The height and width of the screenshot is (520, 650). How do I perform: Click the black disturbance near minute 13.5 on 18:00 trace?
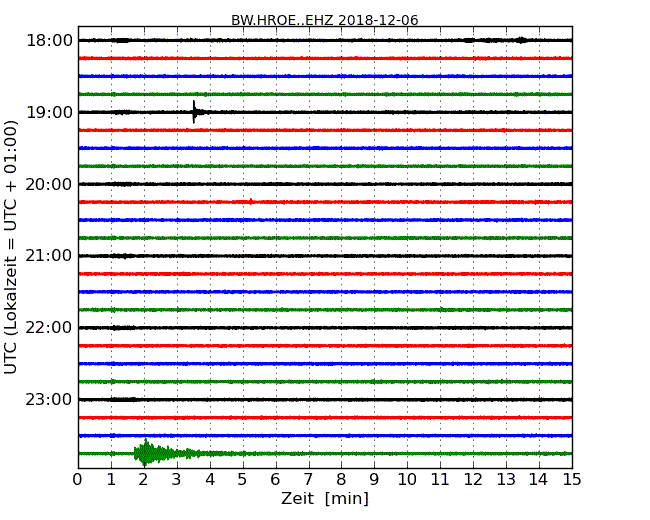coord(521,40)
